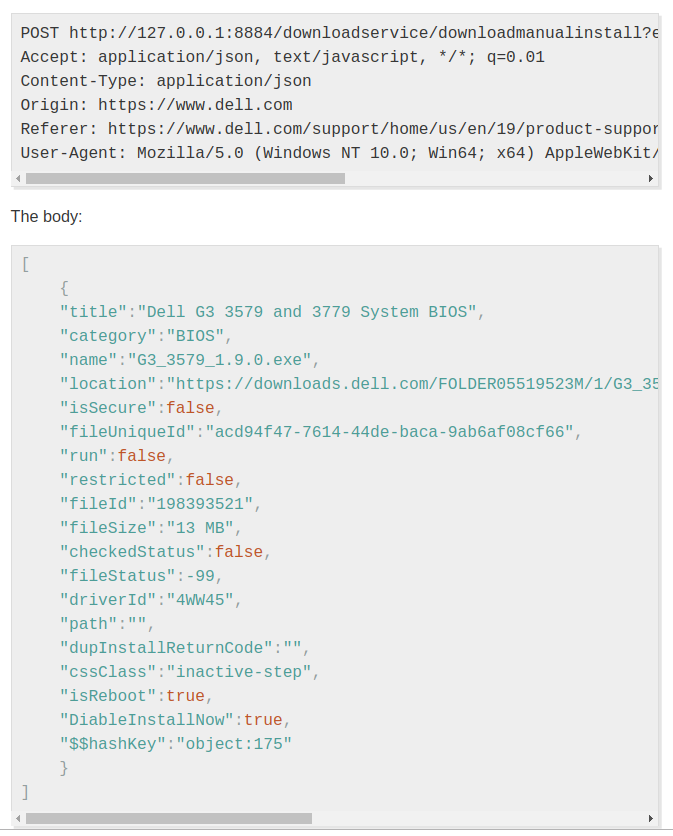Click the headers scrollbar right arrow
The width and height of the screenshot is (673, 836).
coord(652,179)
